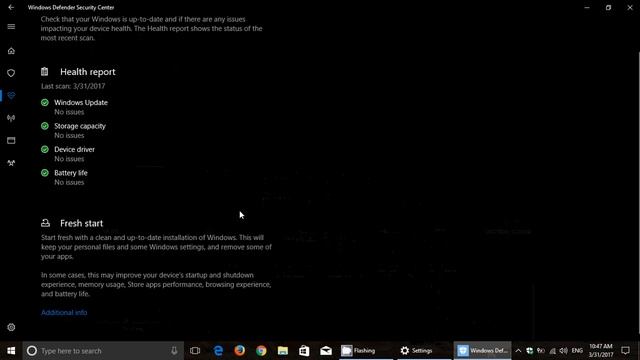Click the Device driver green check icon
Image resolution: width=640 pixels, height=360 pixels.
pyautogui.click(x=45, y=149)
